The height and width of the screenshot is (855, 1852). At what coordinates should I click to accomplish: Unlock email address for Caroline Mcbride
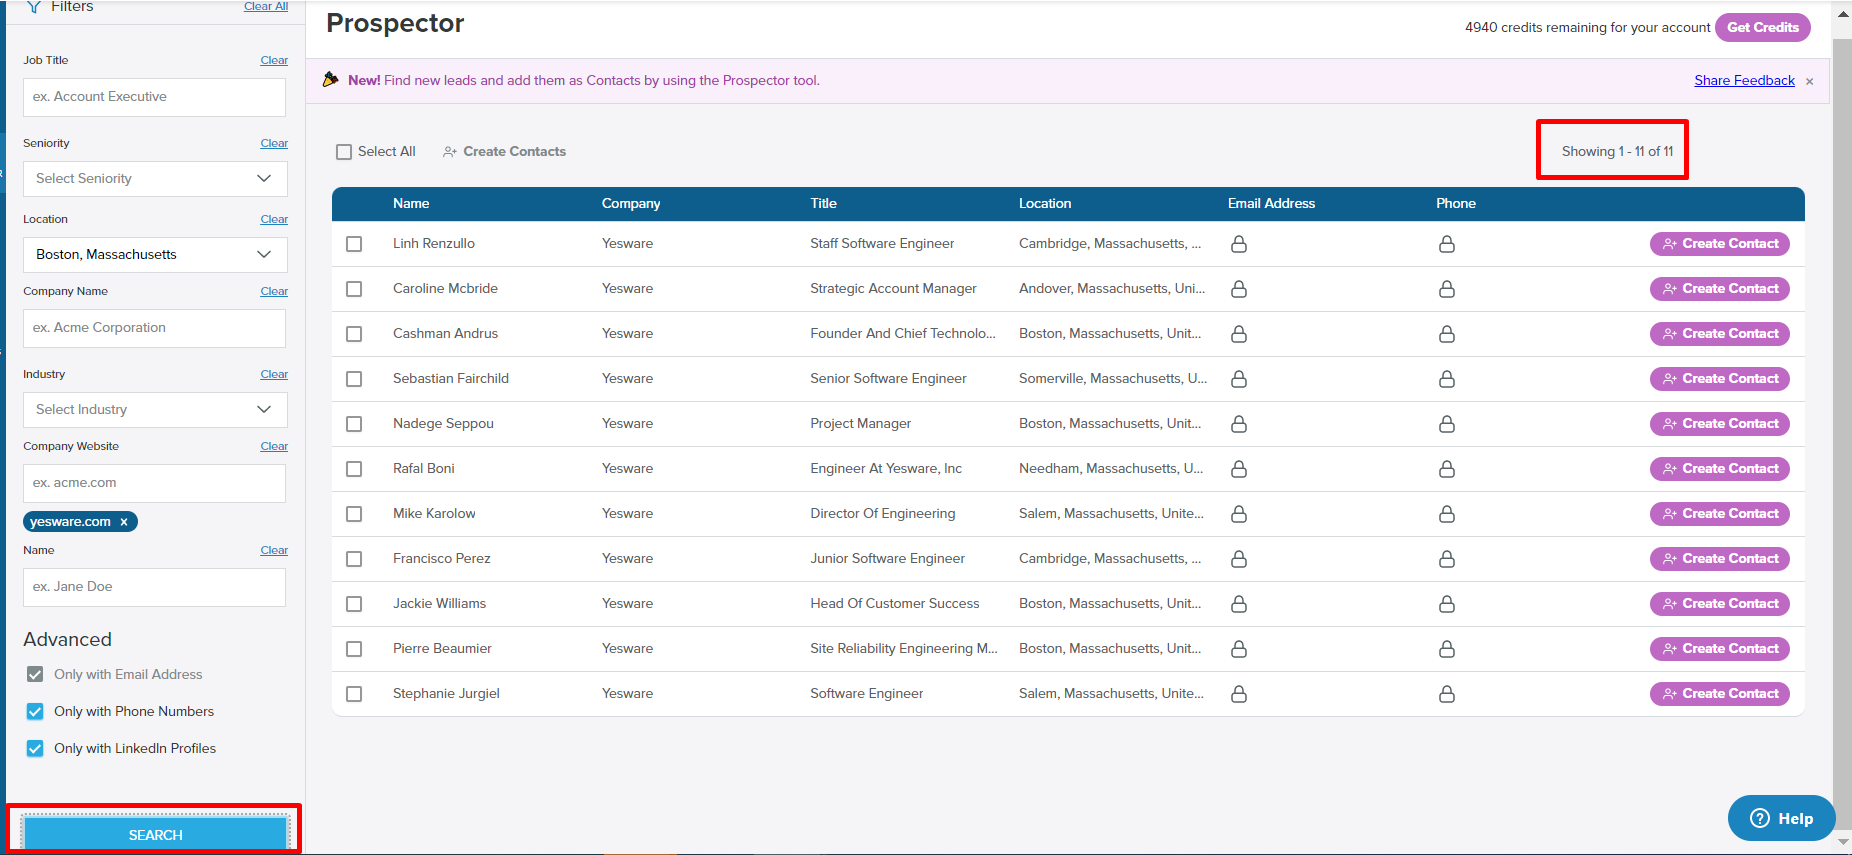[x=1238, y=289]
